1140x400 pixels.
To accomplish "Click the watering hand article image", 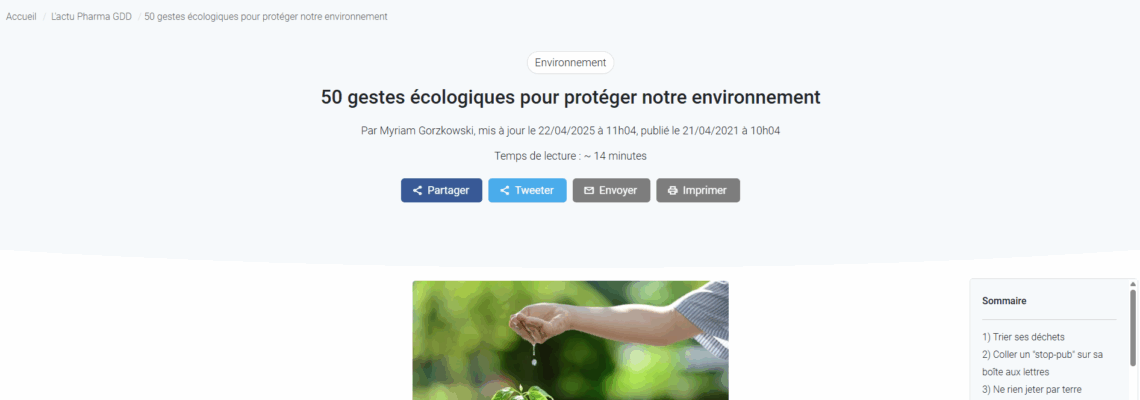I will tap(571, 340).
